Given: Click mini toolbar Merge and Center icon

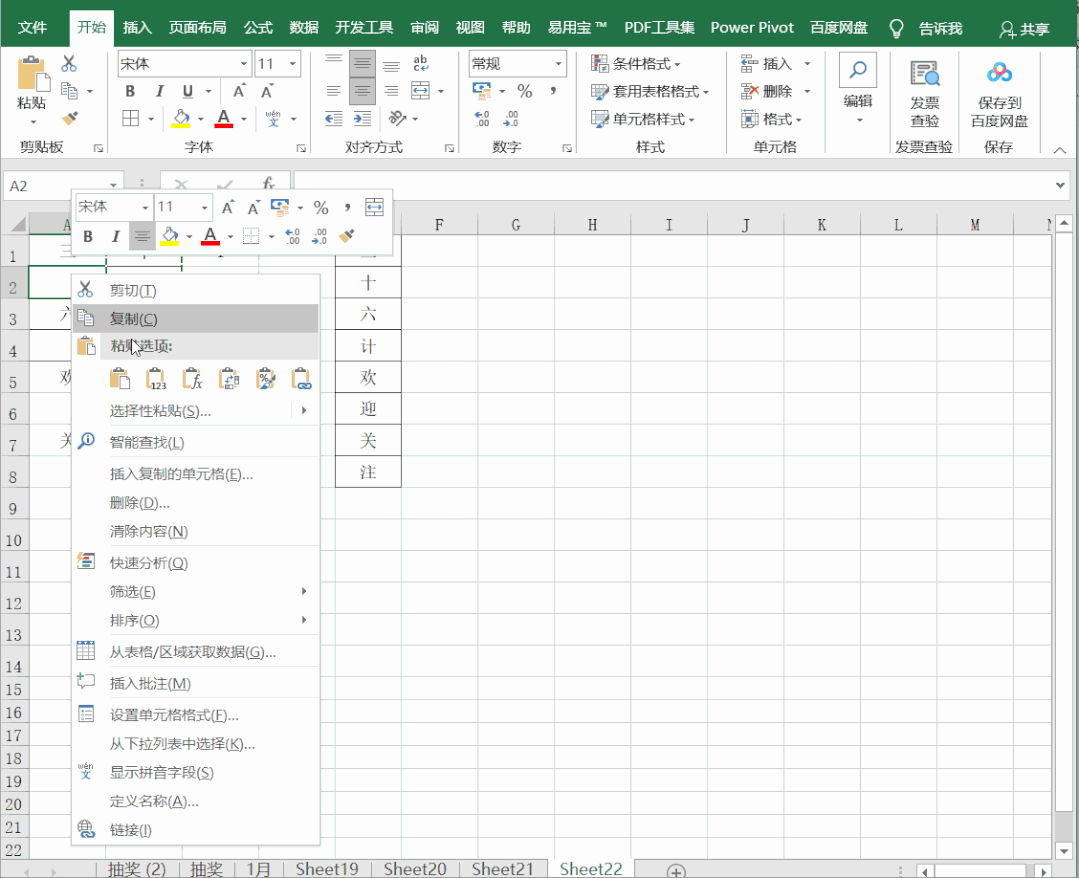Looking at the screenshot, I should (374, 206).
